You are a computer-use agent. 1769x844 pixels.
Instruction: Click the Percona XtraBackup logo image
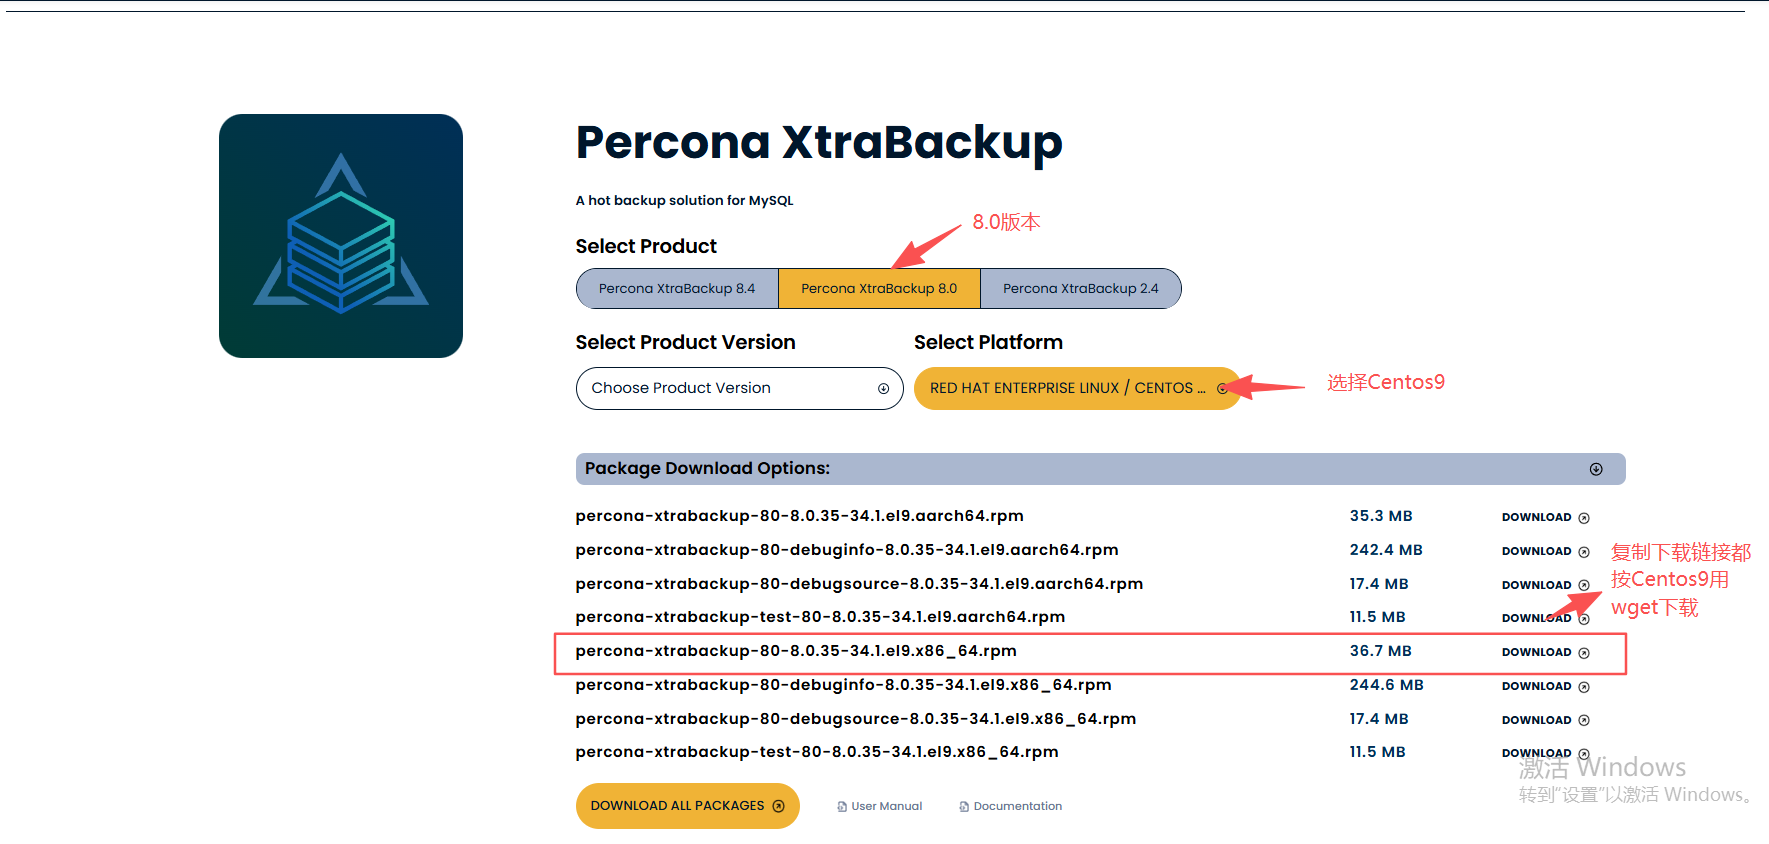tap(341, 236)
